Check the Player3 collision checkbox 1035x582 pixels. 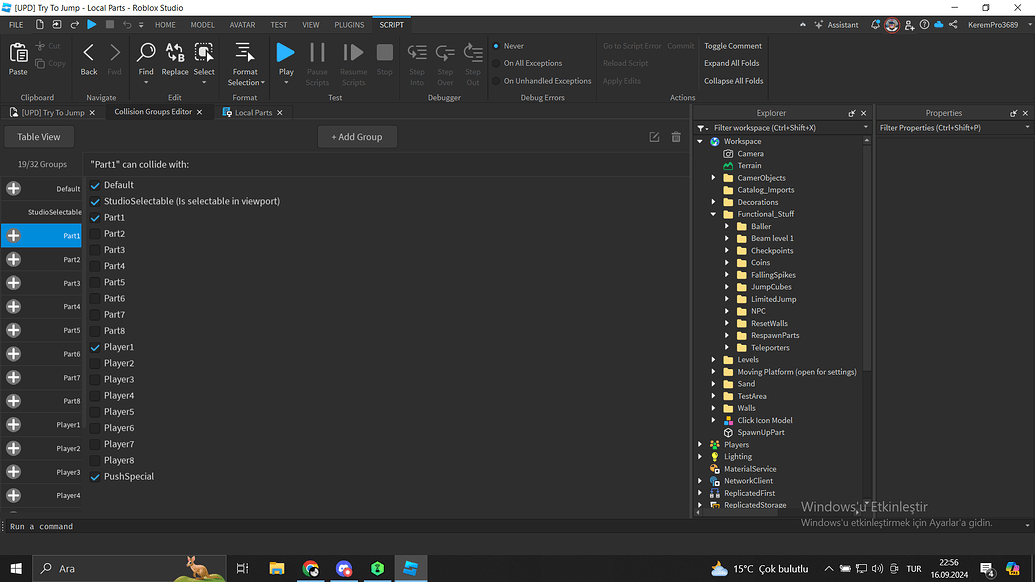click(x=95, y=379)
